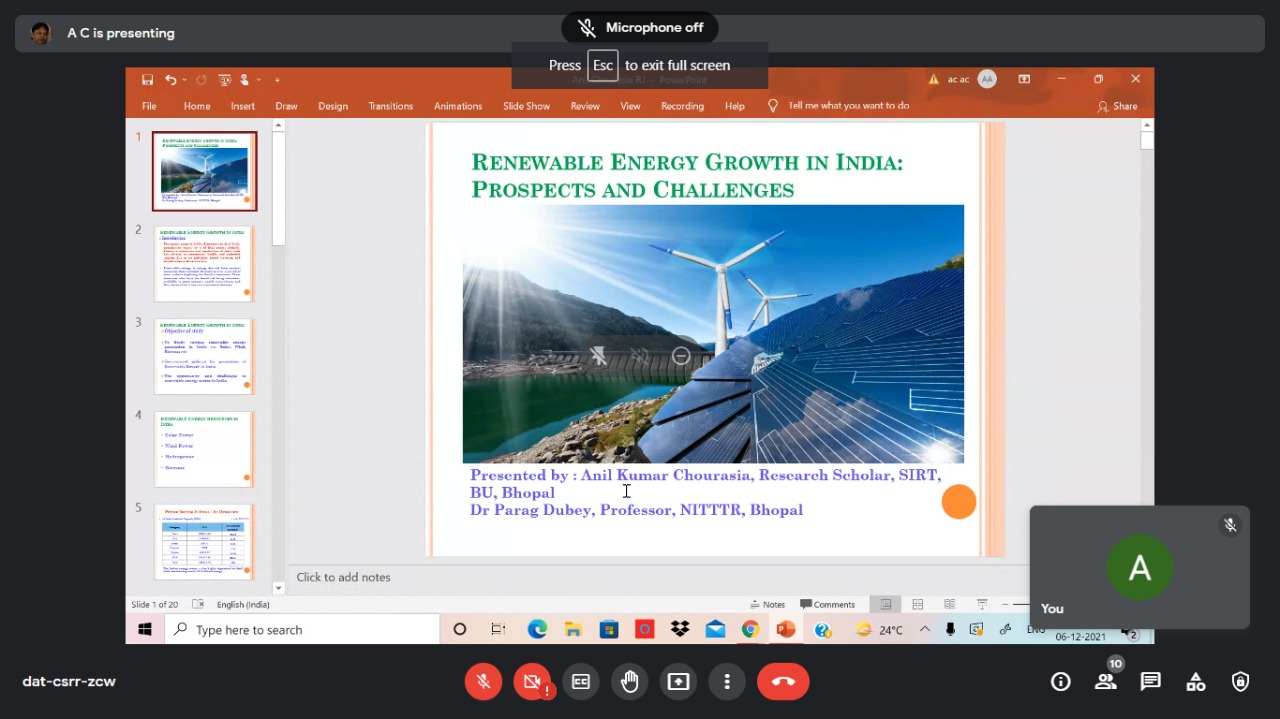Switch to Normal view
1280x719 pixels.
pos(886,604)
